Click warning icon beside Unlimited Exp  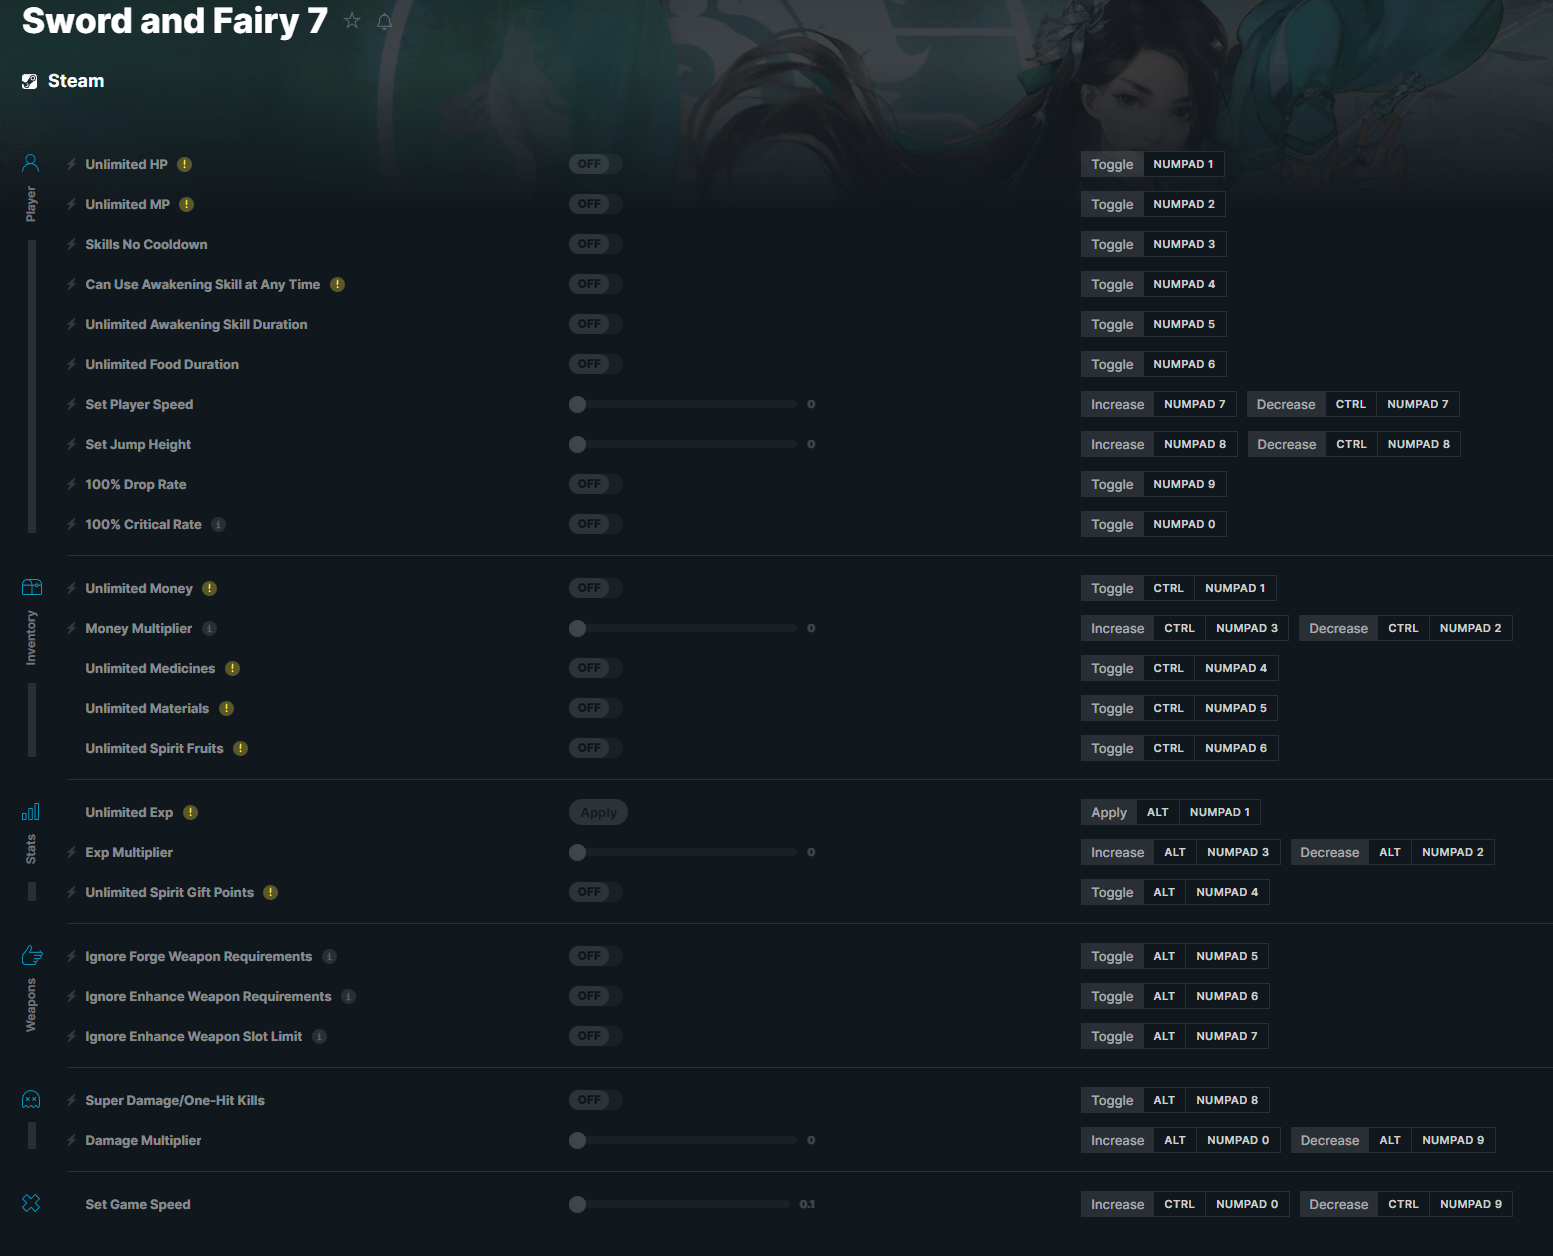191,812
